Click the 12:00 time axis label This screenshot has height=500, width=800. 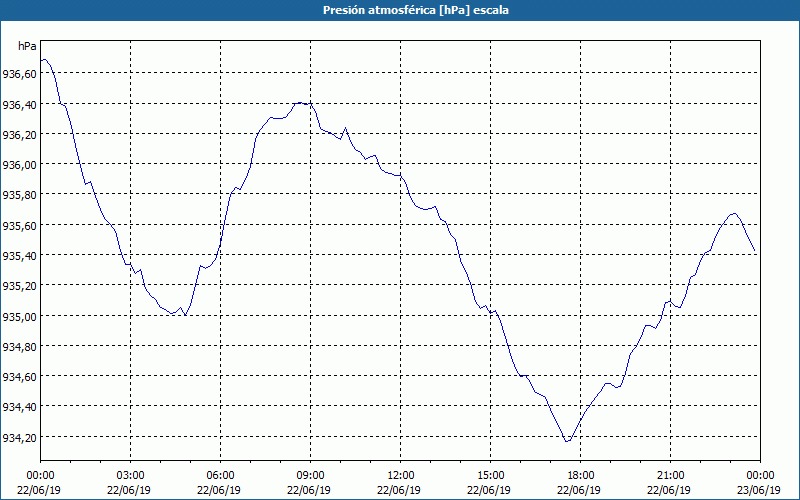pyautogui.click(x=401, y=476)
